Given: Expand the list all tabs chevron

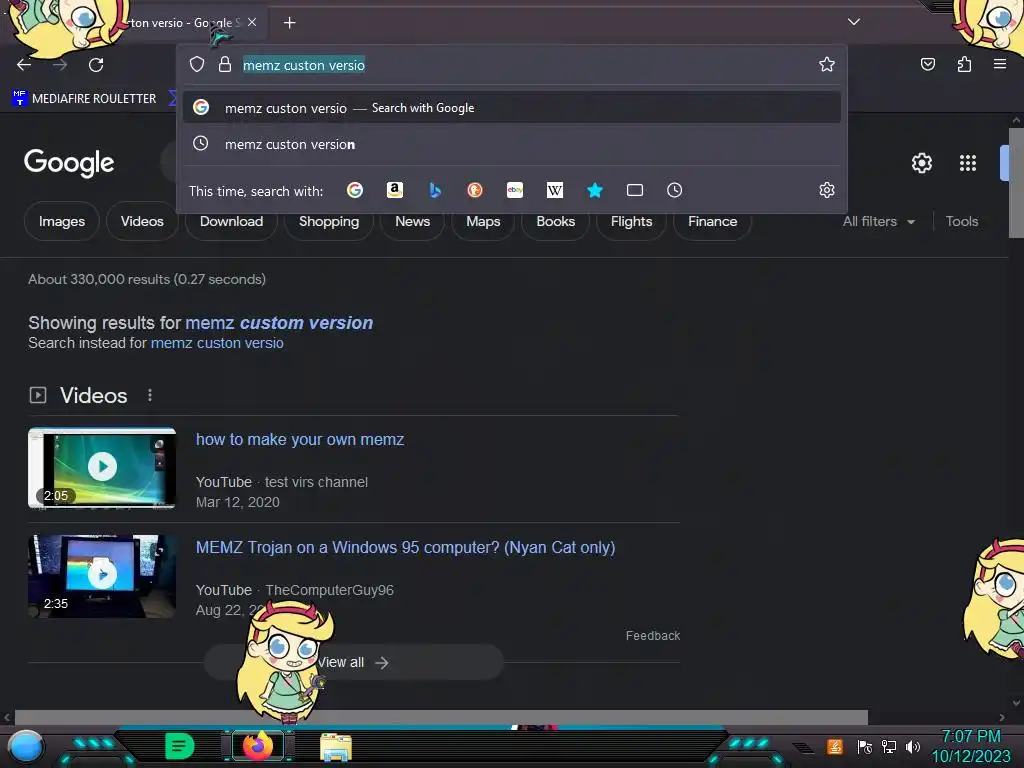Looking at the screenshot, I should [854, 22].
